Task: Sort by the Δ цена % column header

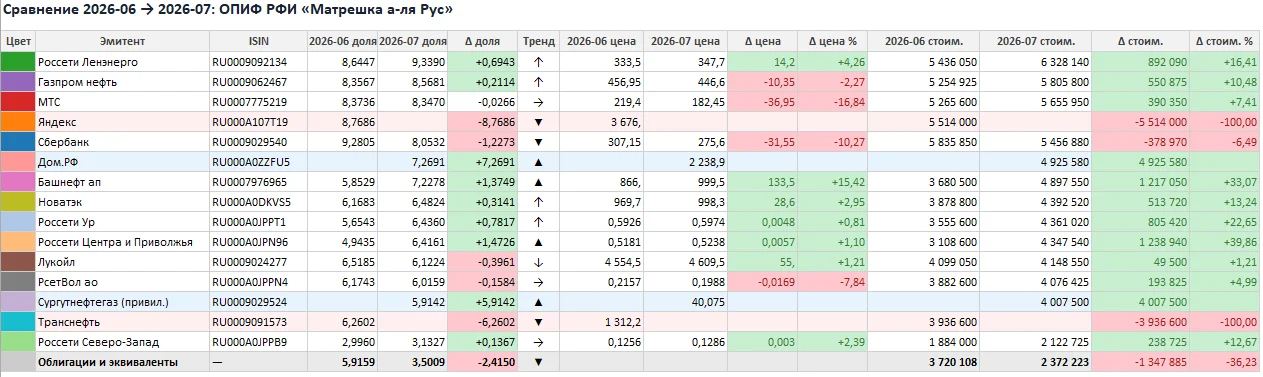Action: [833, 41]
